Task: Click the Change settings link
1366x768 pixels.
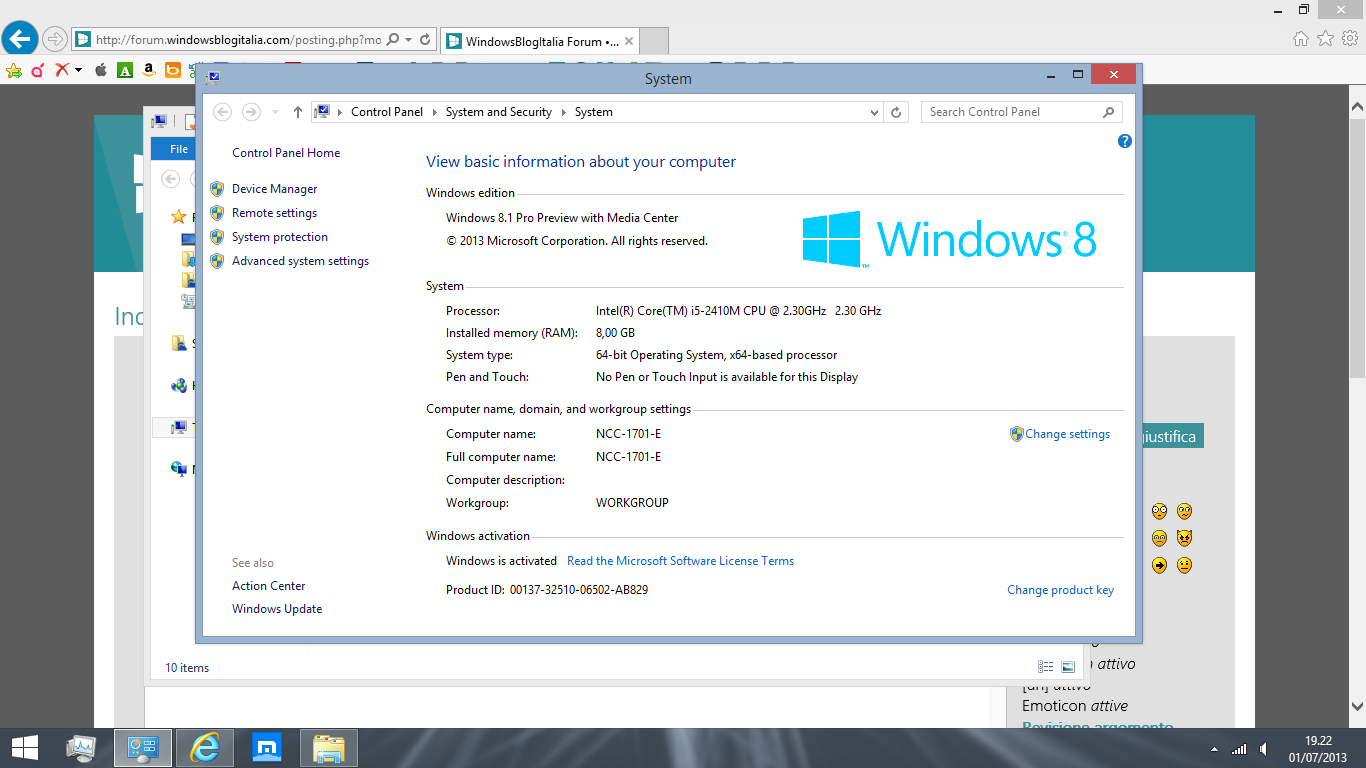Action: [1067, 434]
